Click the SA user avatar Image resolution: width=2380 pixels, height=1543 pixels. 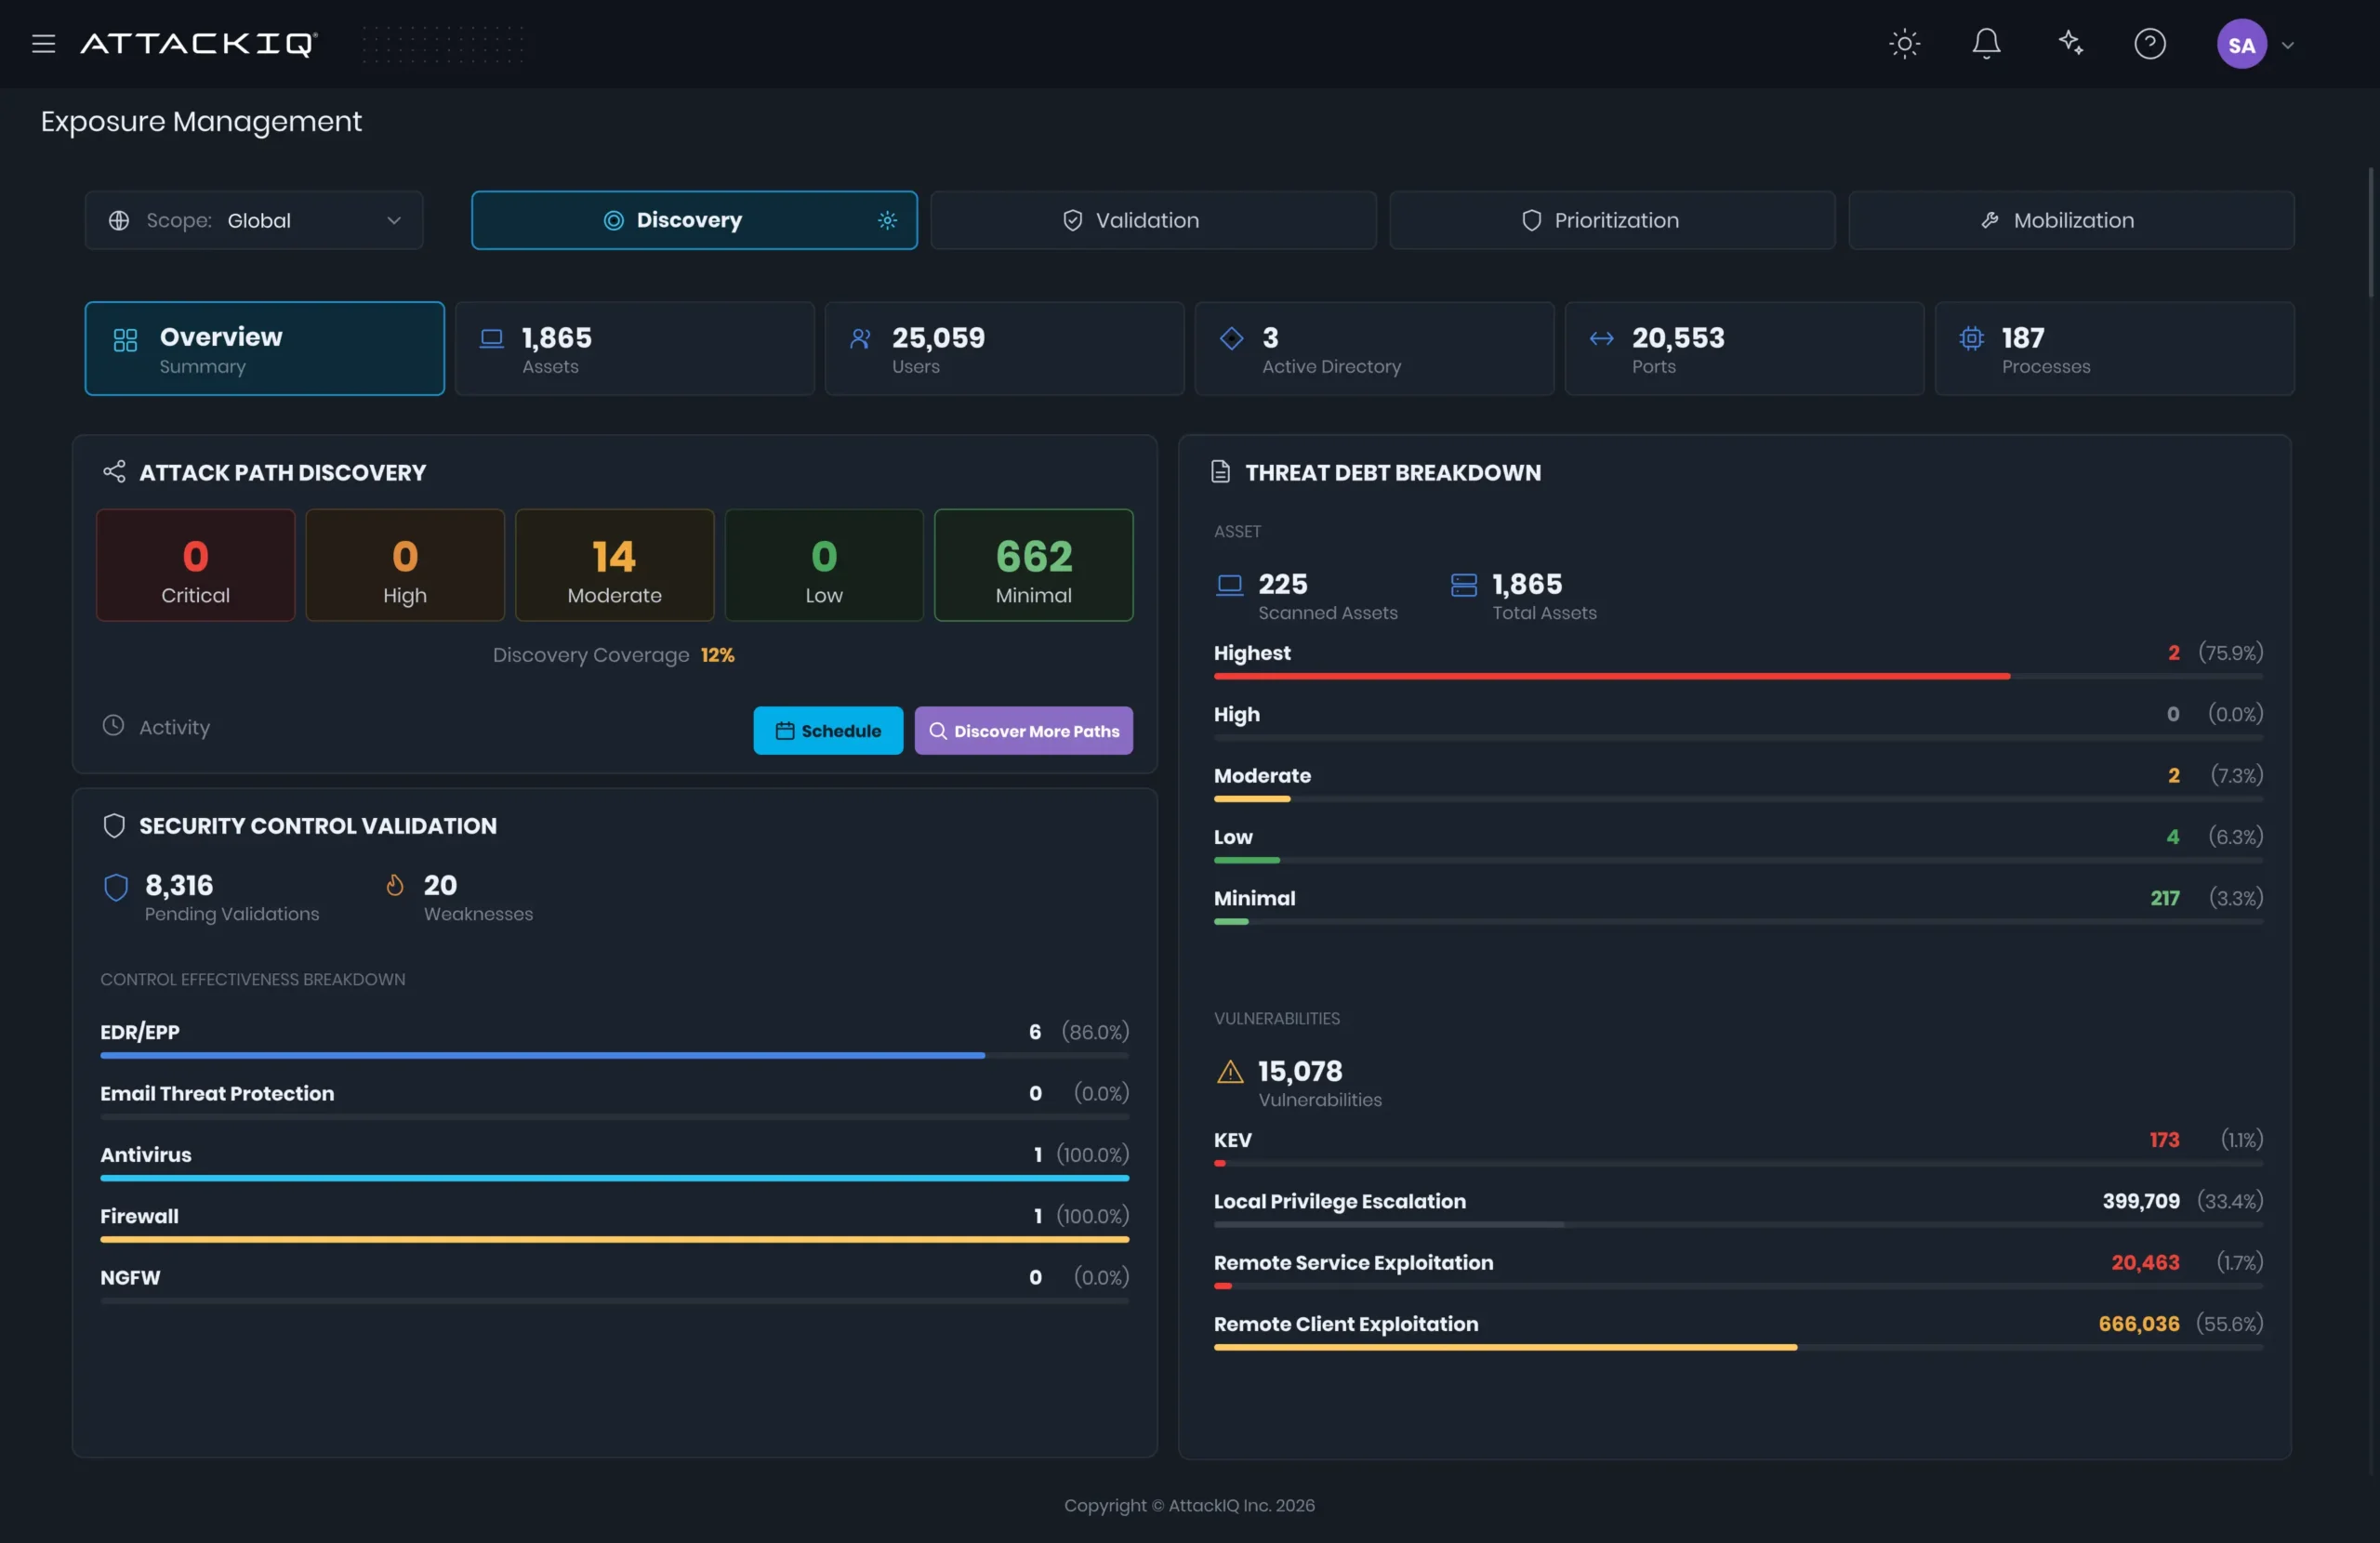[x=2241, y=44]
